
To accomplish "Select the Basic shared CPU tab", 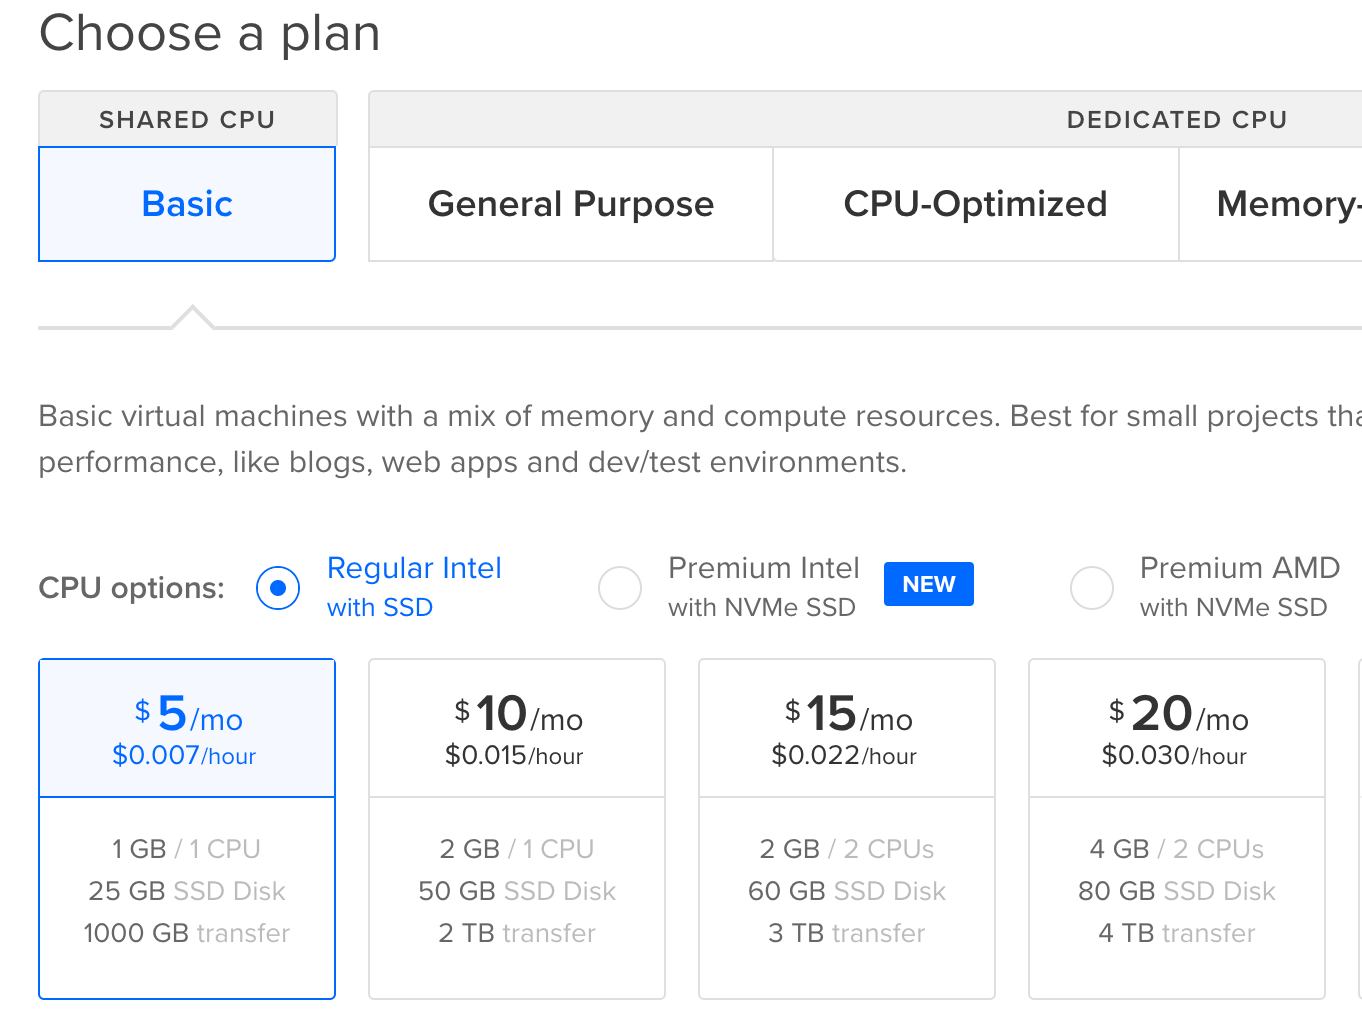I will pos(187,204).
